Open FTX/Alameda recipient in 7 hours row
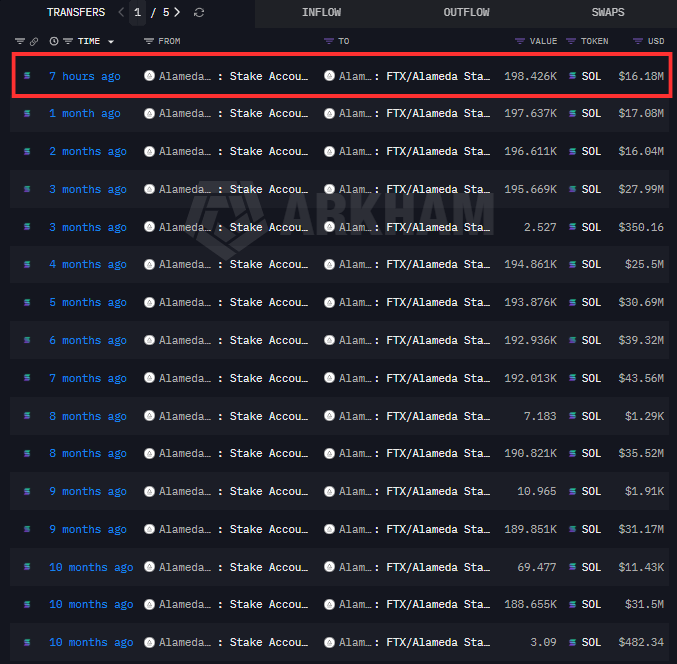677x664 pixels. (438, 76)
